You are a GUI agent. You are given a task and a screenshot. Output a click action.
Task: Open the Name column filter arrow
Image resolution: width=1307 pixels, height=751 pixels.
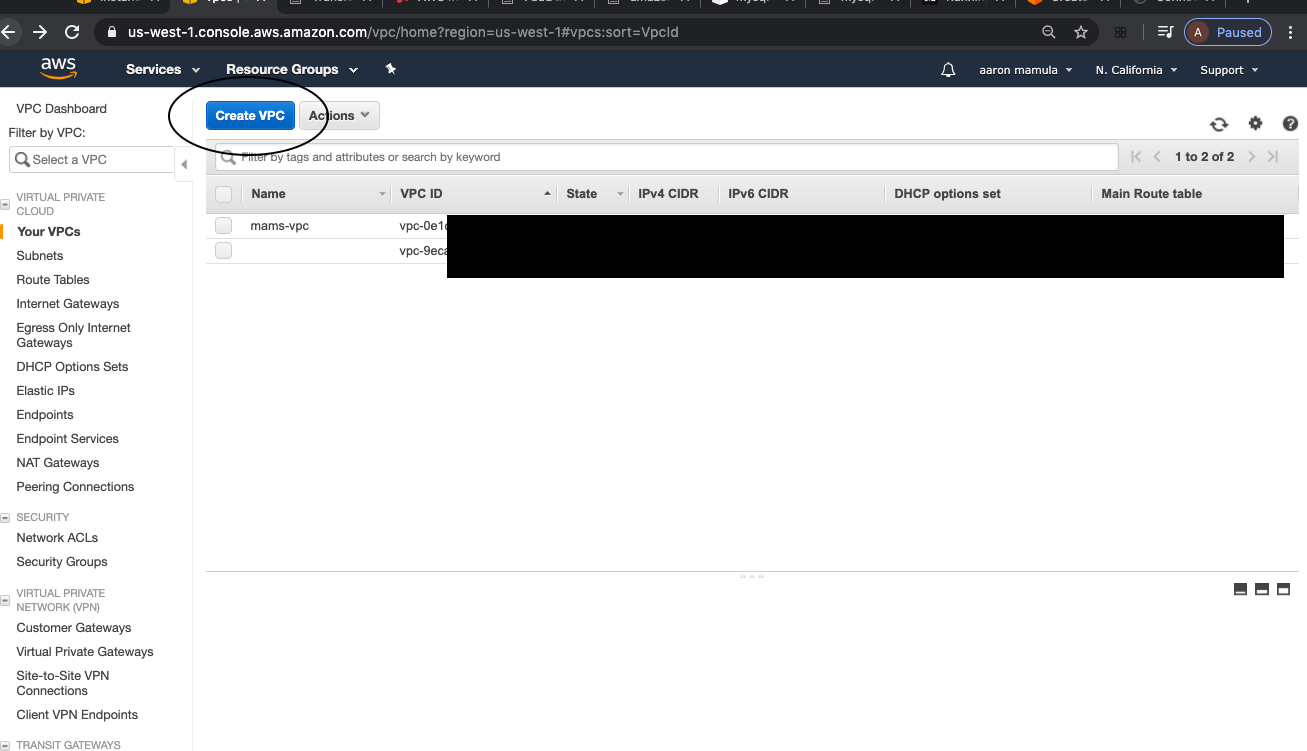tap(383, 194)
